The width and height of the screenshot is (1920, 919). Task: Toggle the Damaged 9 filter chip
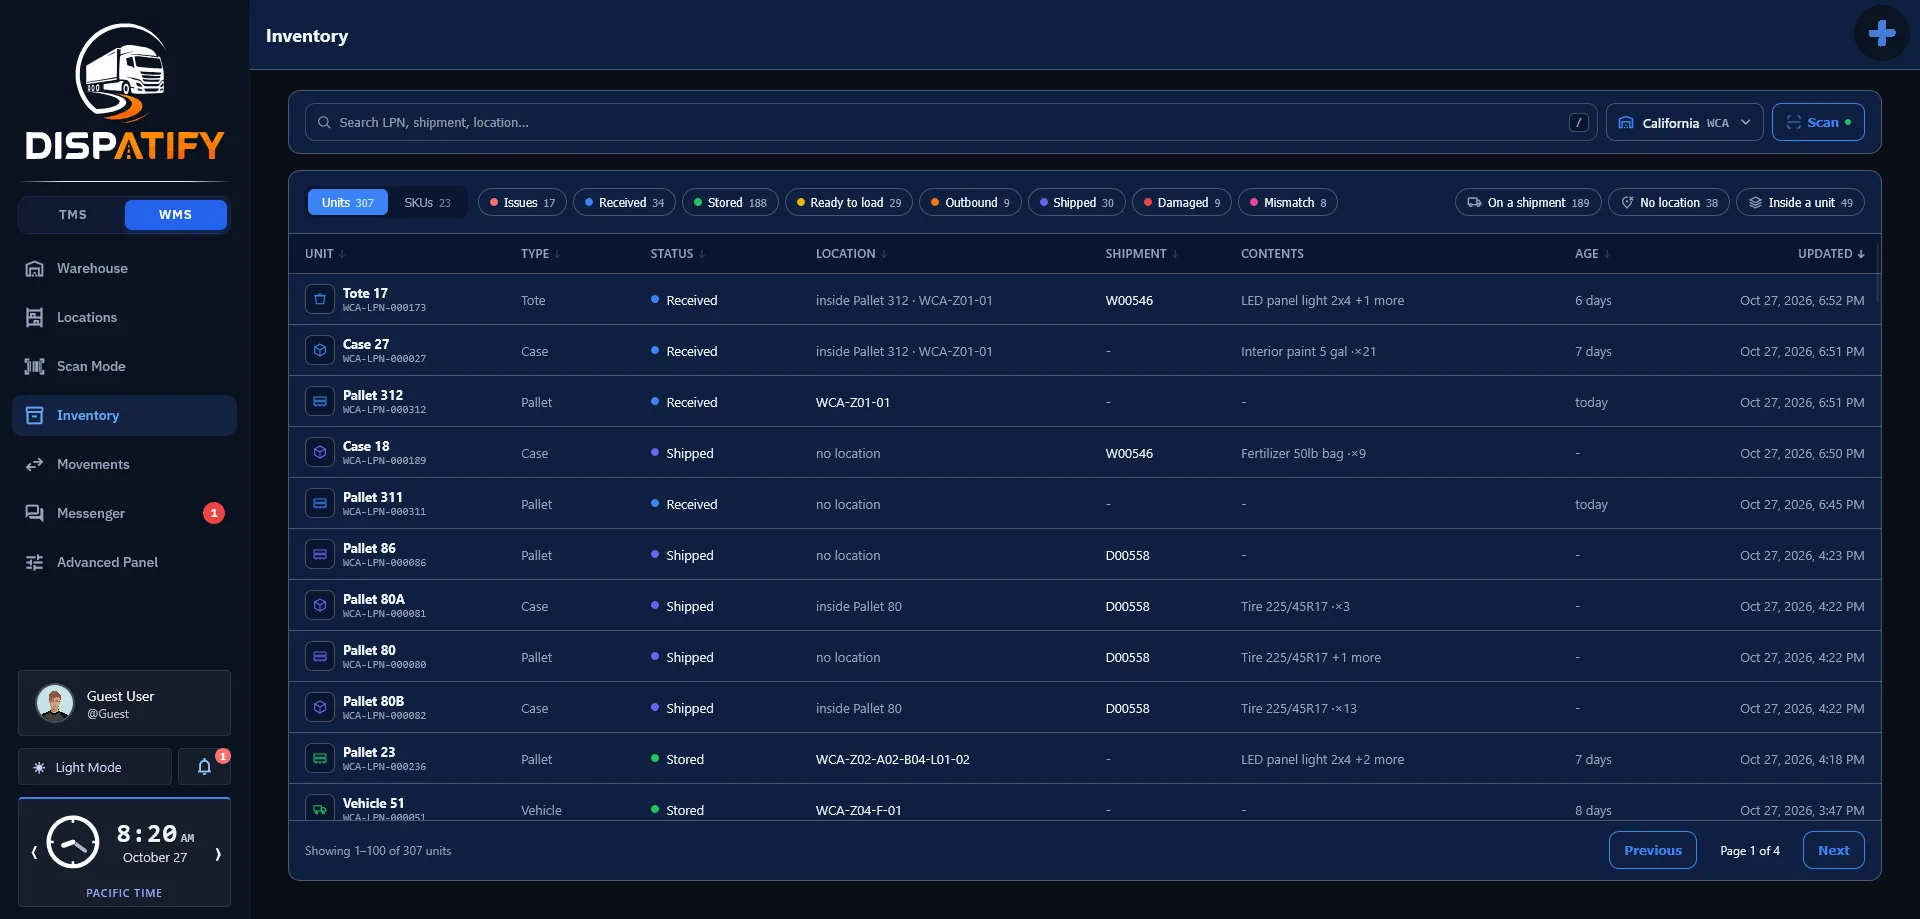tap(1181, 202)
